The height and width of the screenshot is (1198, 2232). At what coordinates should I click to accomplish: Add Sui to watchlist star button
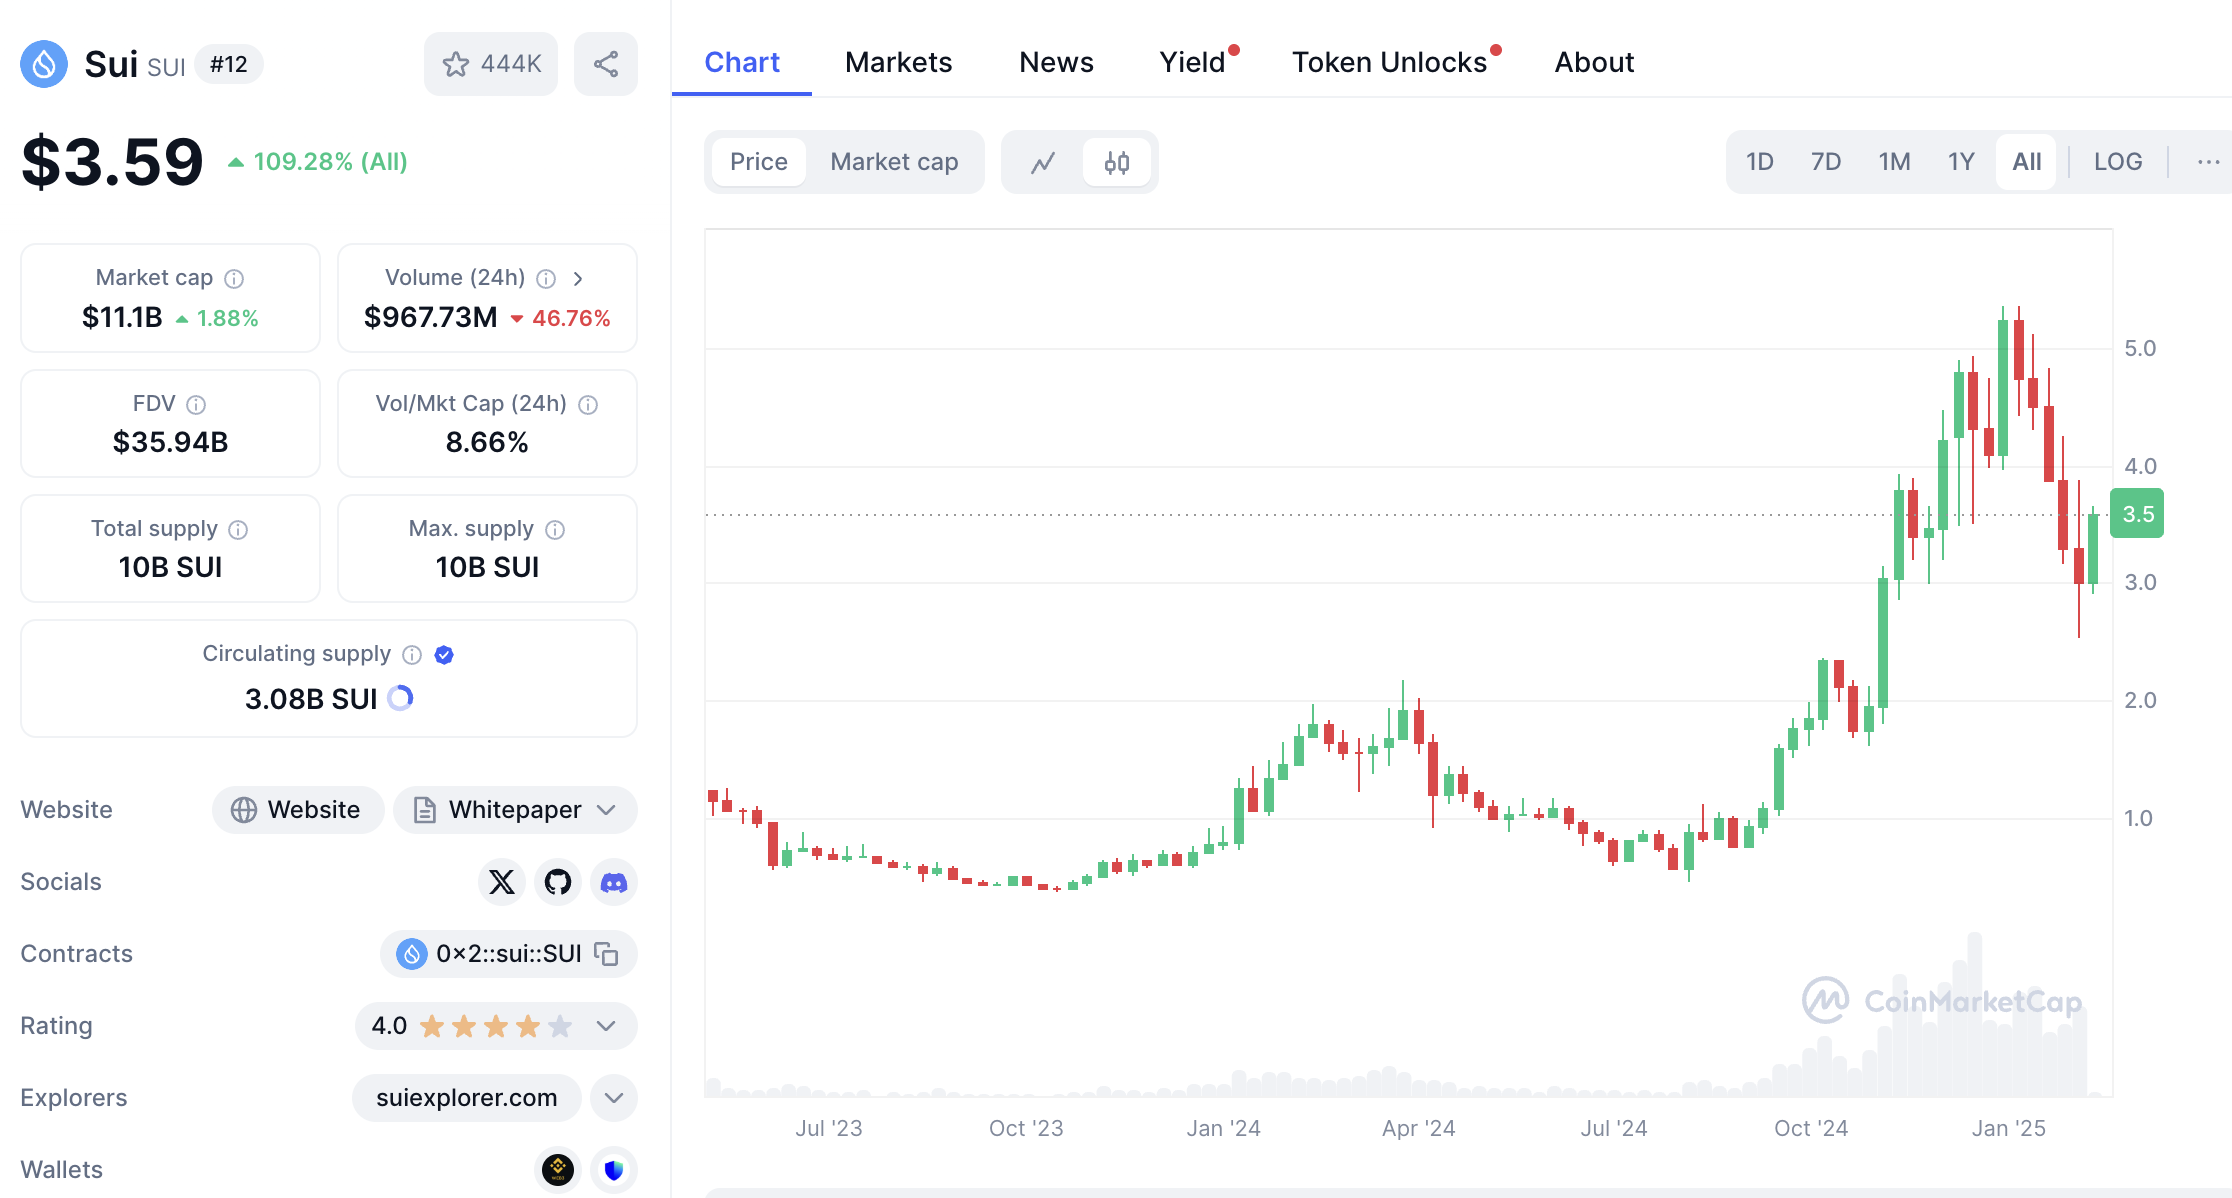click(x=491, y=64)
